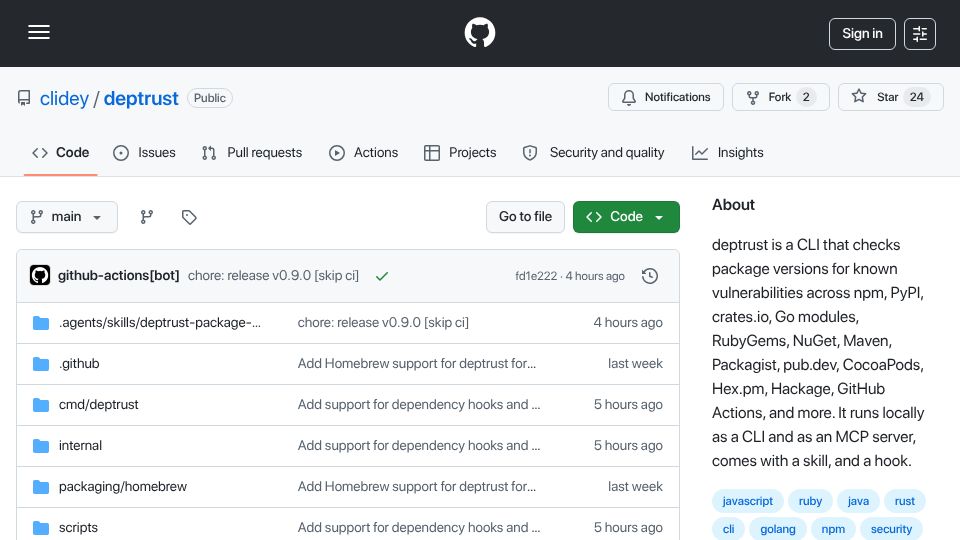Open the Issues tab
Image resolution: width=960 pixels, height=540 pixels.
144,152
